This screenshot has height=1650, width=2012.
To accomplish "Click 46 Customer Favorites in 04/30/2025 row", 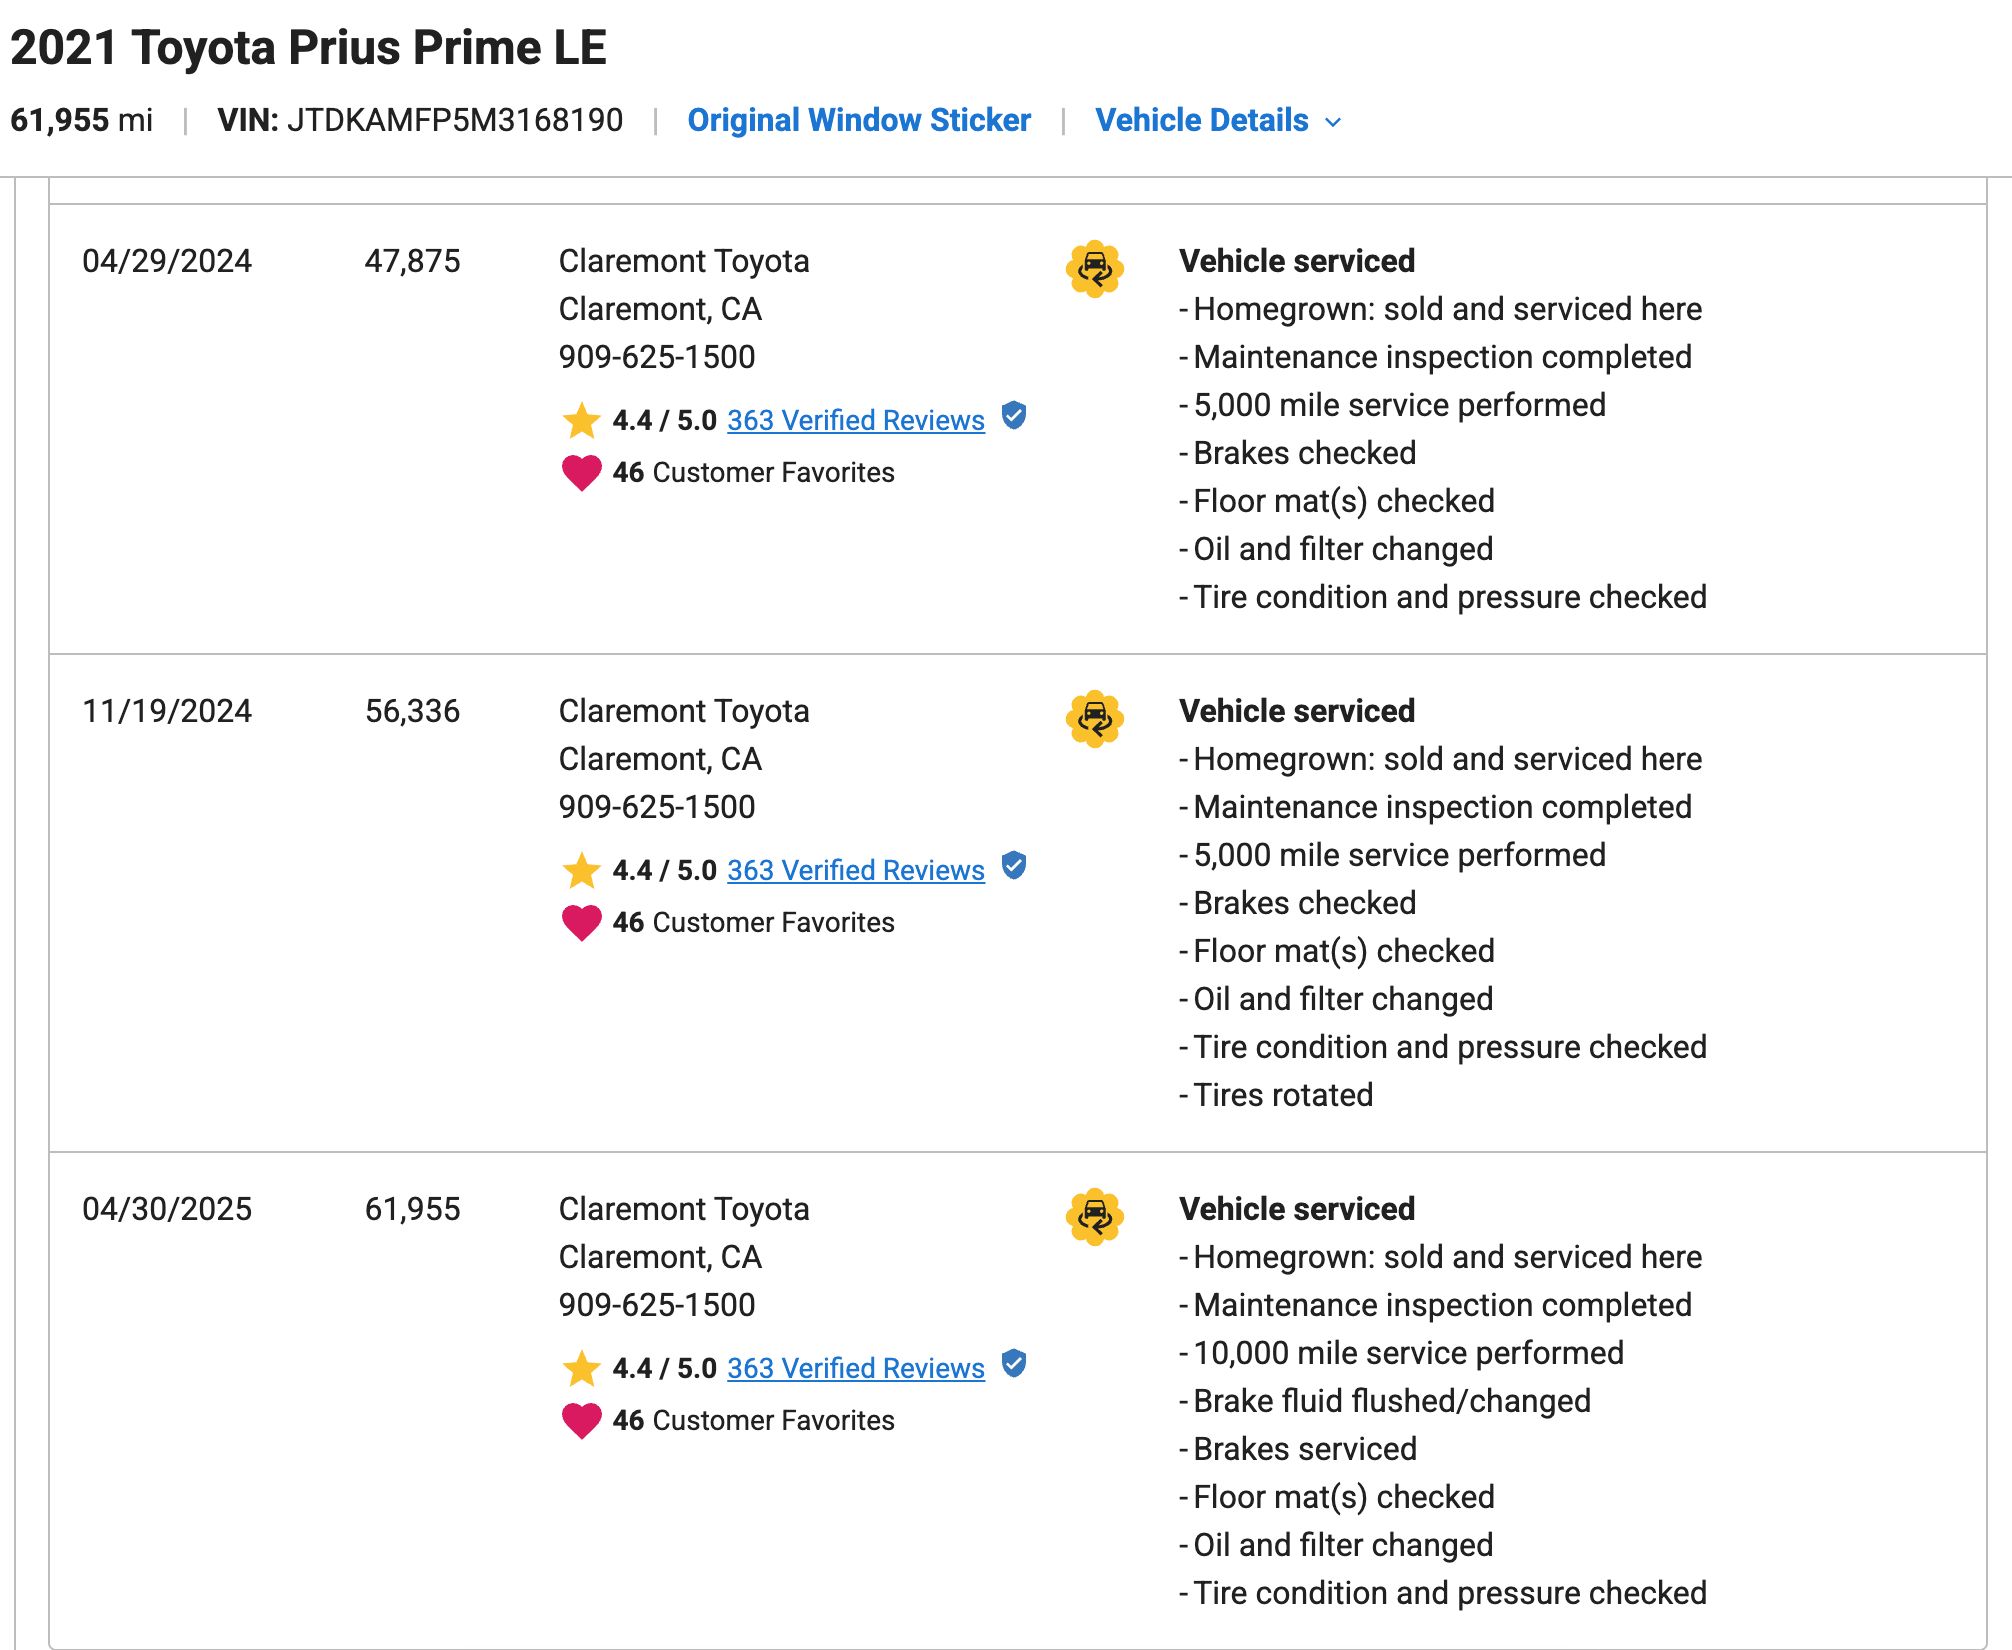I will click(753, 1420).
